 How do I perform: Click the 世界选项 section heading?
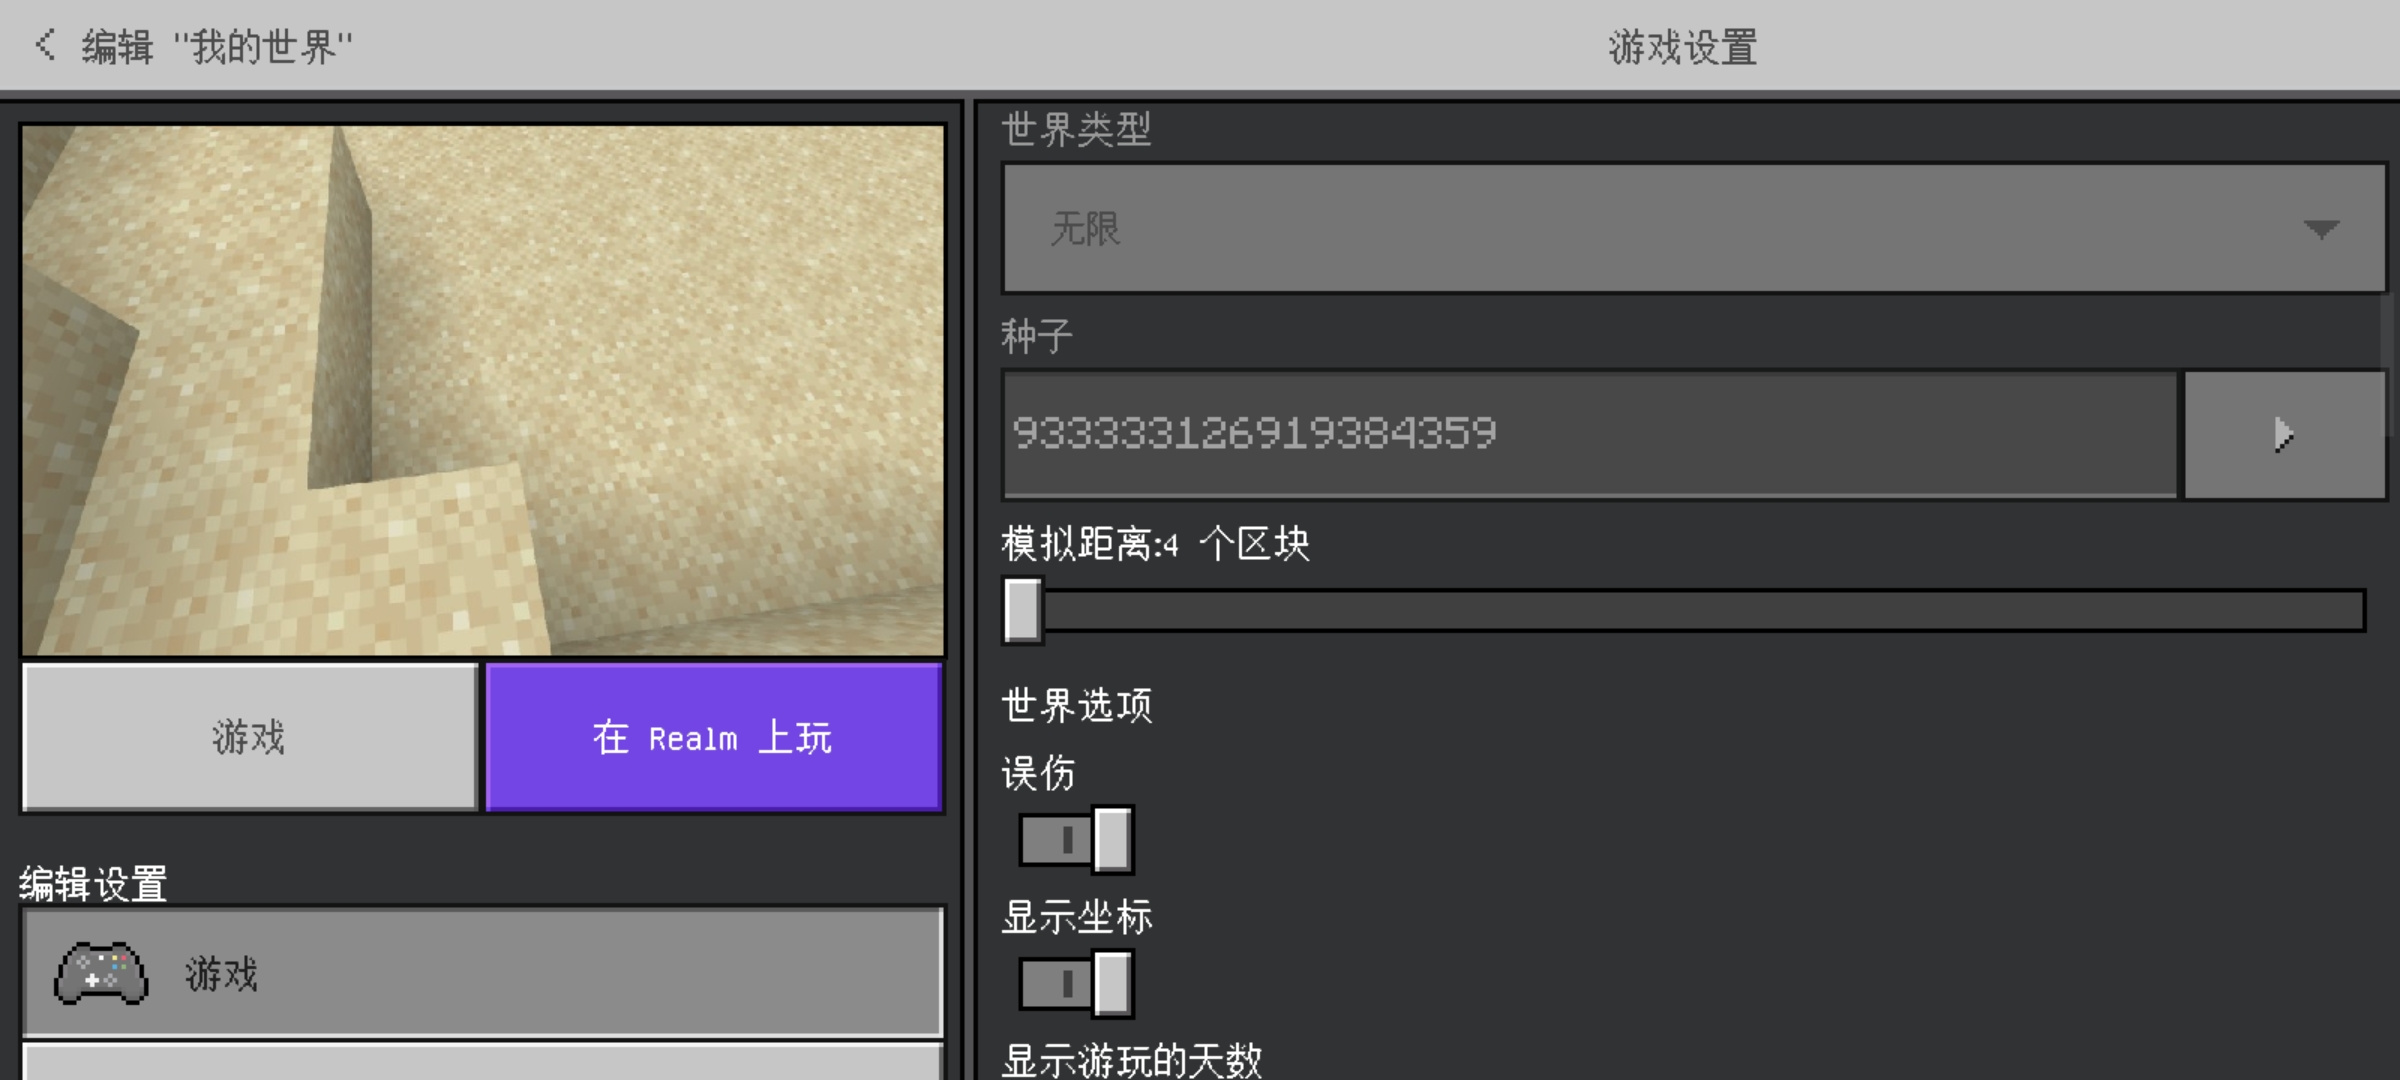1077,705
